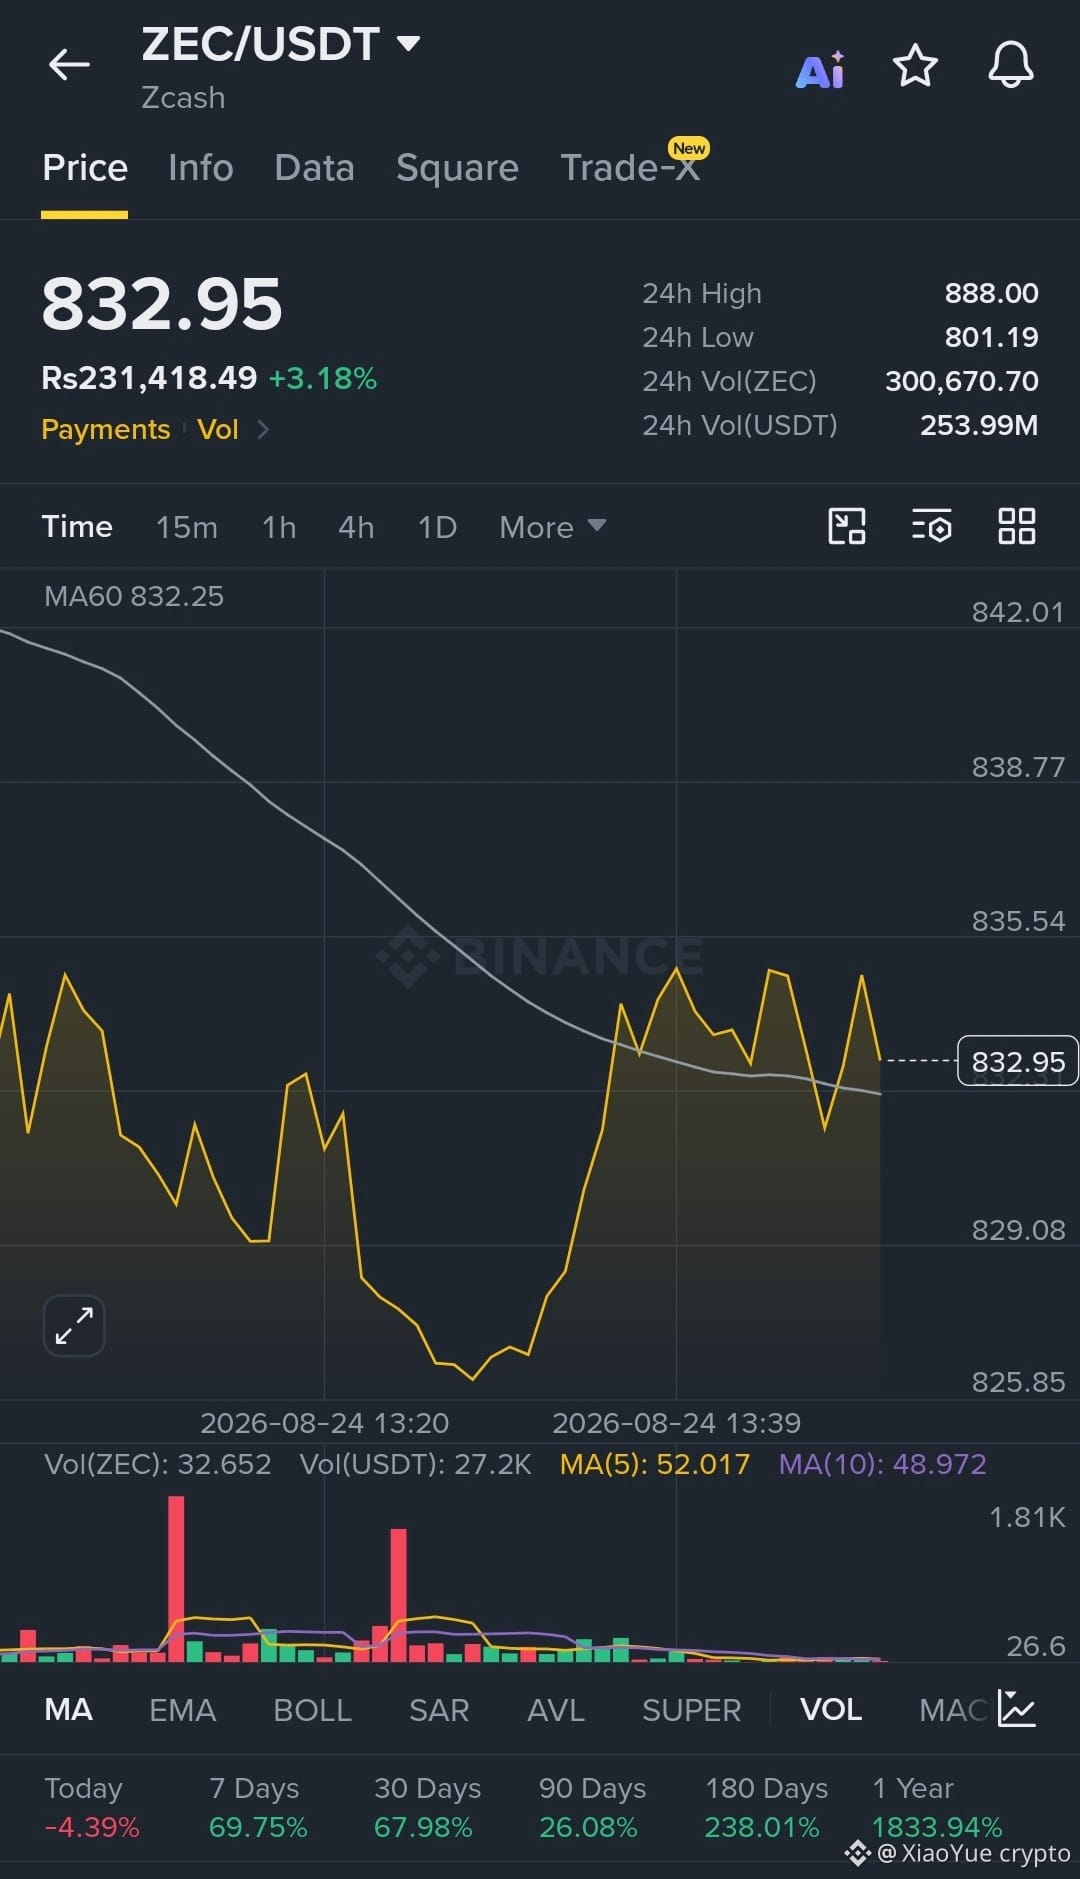Viewport: 1080px width, 1879px height.
Task: Click the +3.18% change value
Action: (x=323, y=378)
